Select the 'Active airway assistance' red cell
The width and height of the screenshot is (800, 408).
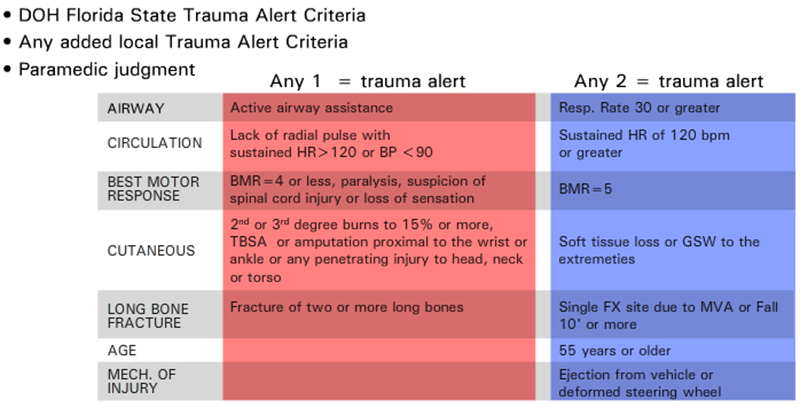click(310, 108)
